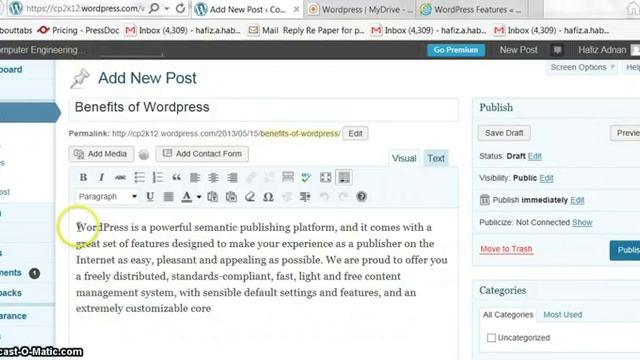Click the browser address bar

[x=85, y=9]
